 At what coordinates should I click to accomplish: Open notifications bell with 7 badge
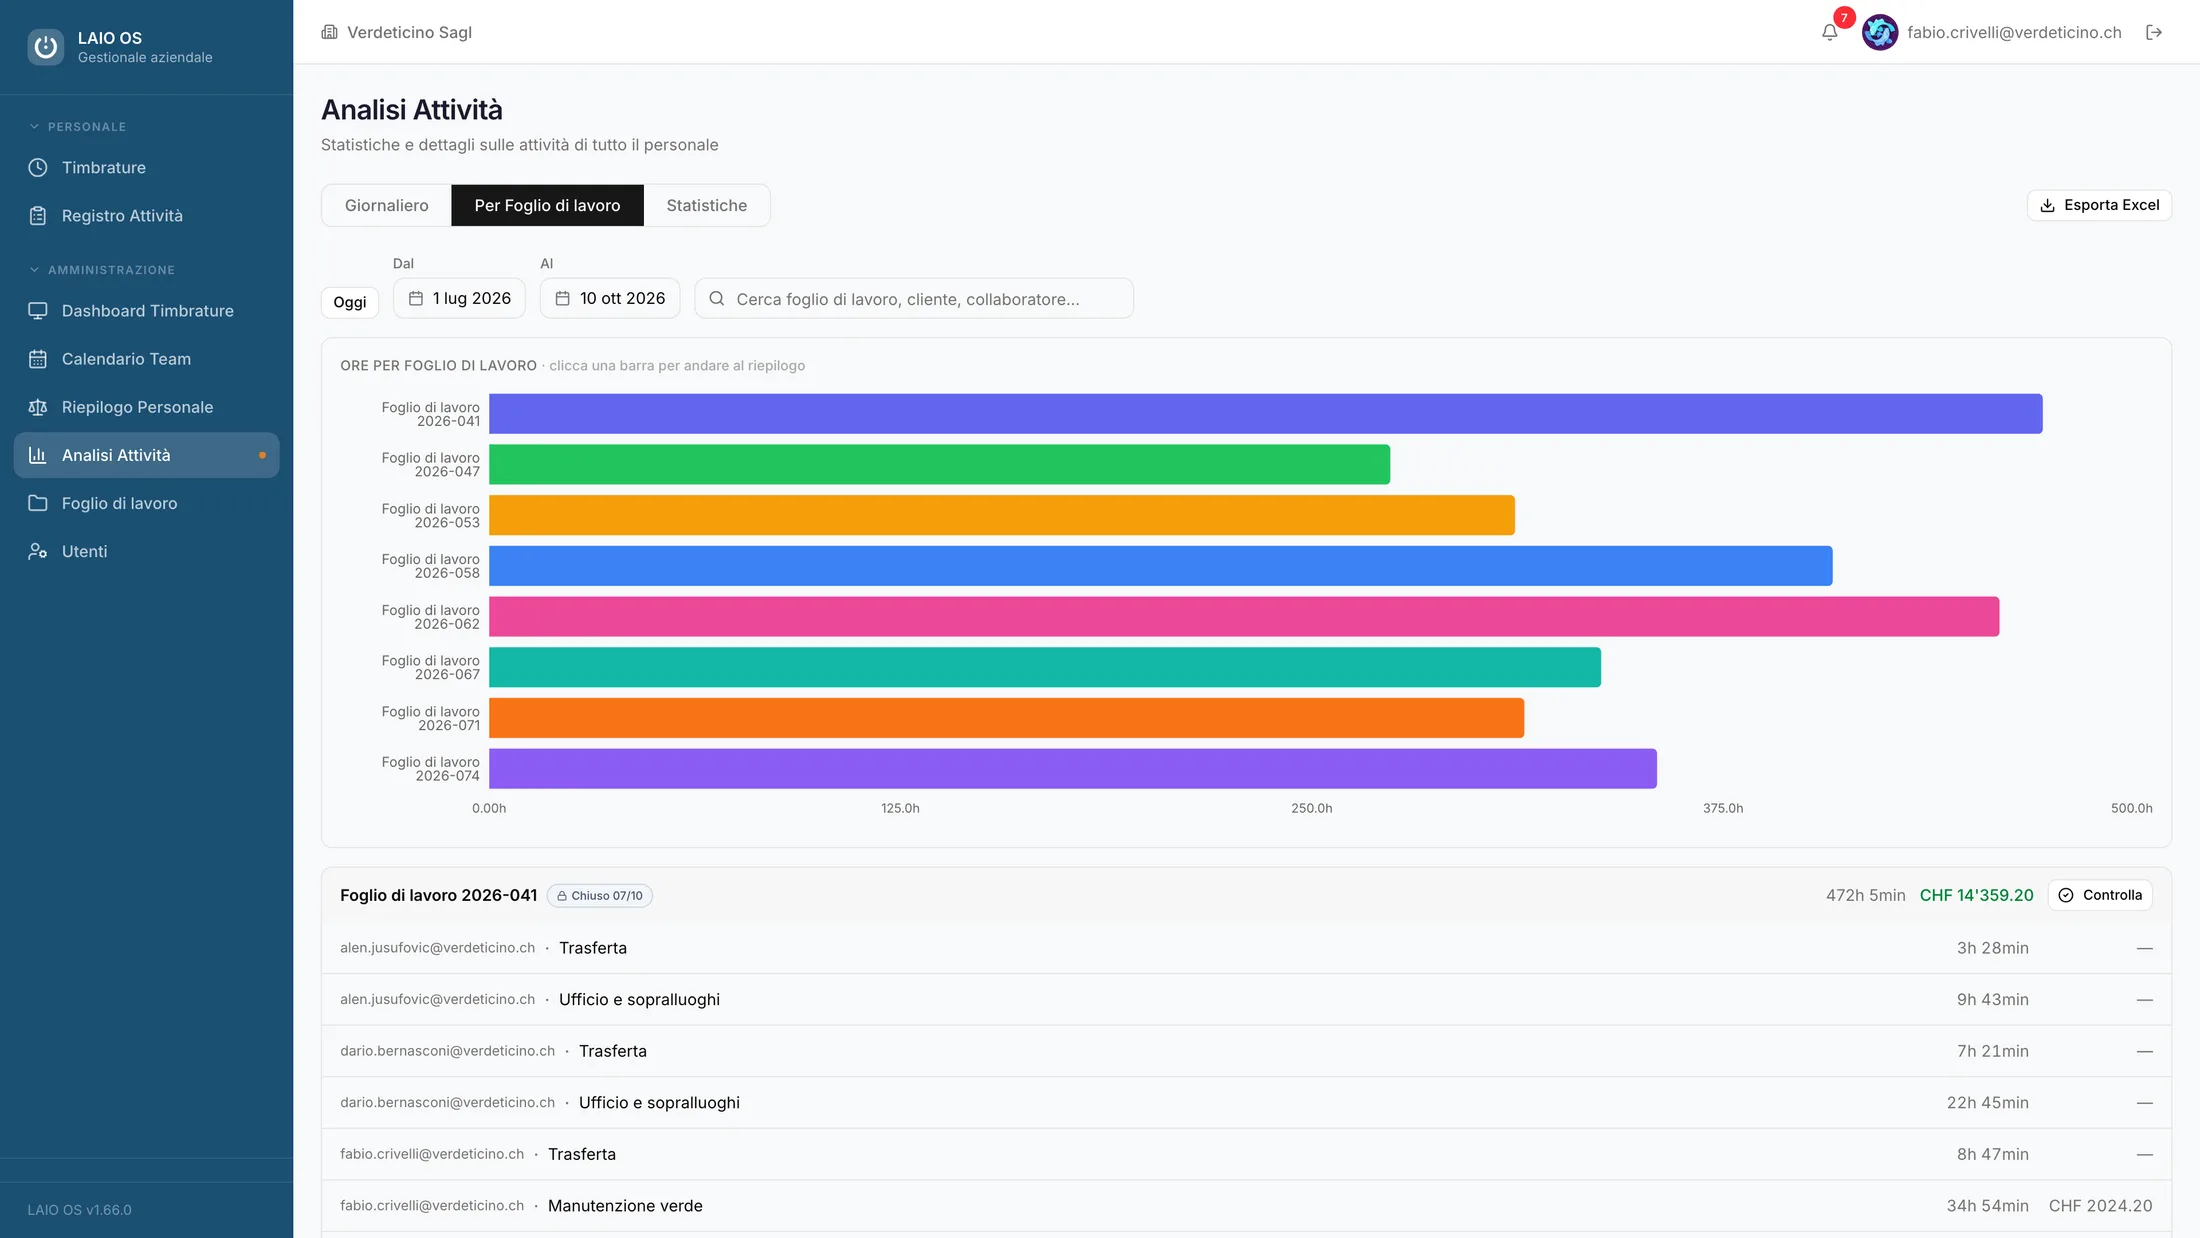tap(1830, 32)
